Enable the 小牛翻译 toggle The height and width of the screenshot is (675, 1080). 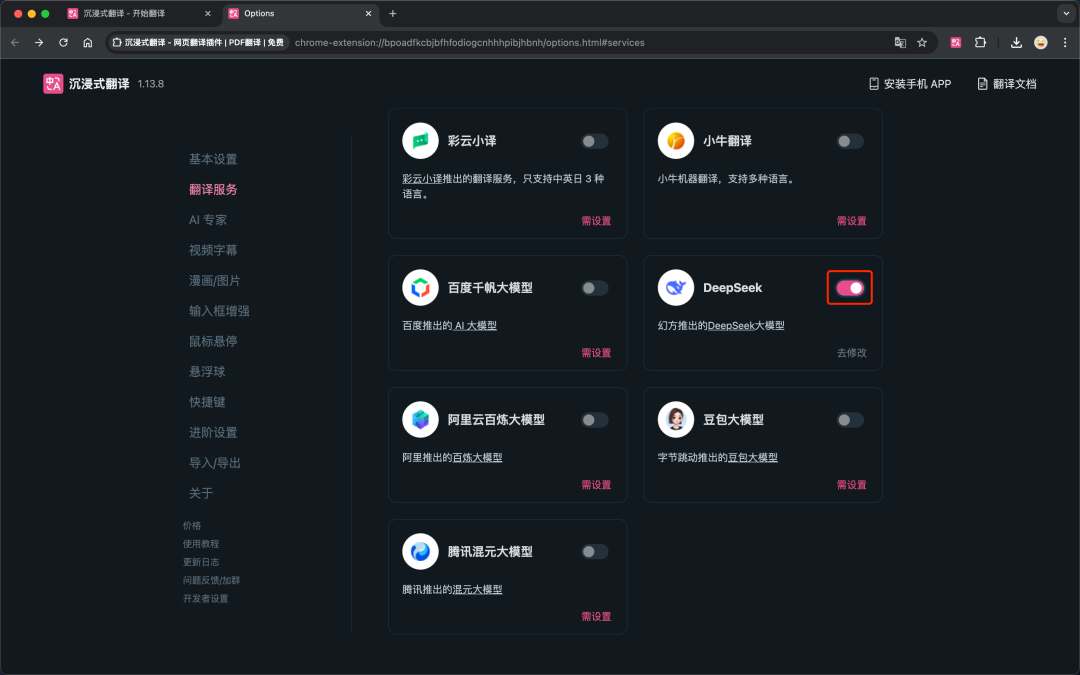coord(849,142)
